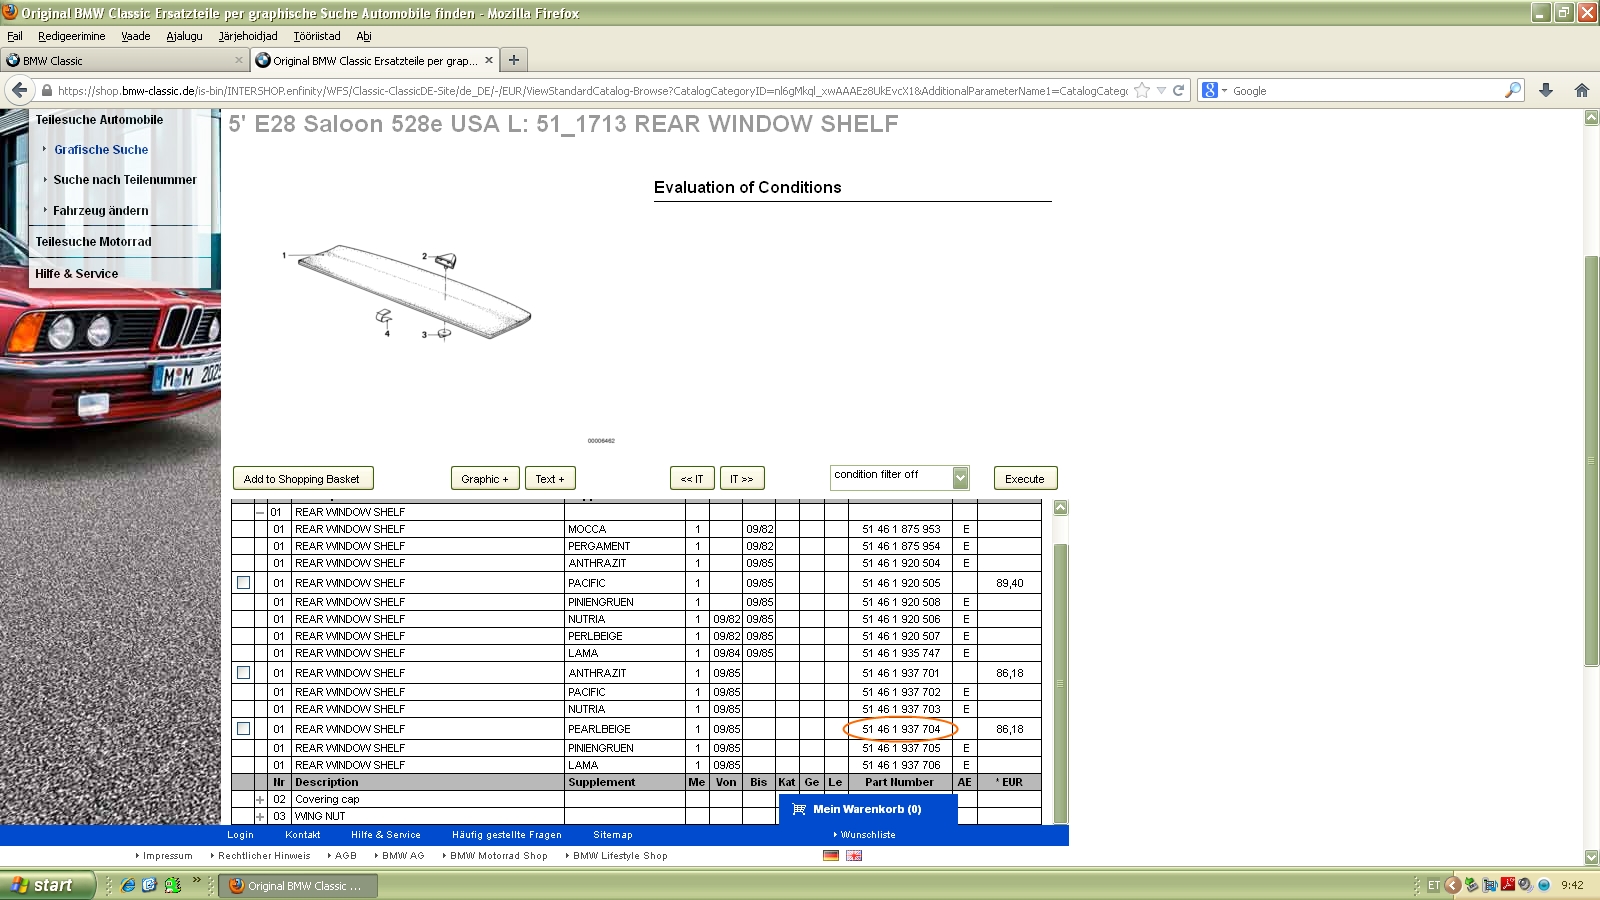Screen dimensions: 1600x900
Task: Click Add to Shopping Basket button
Action: [302, 479]
